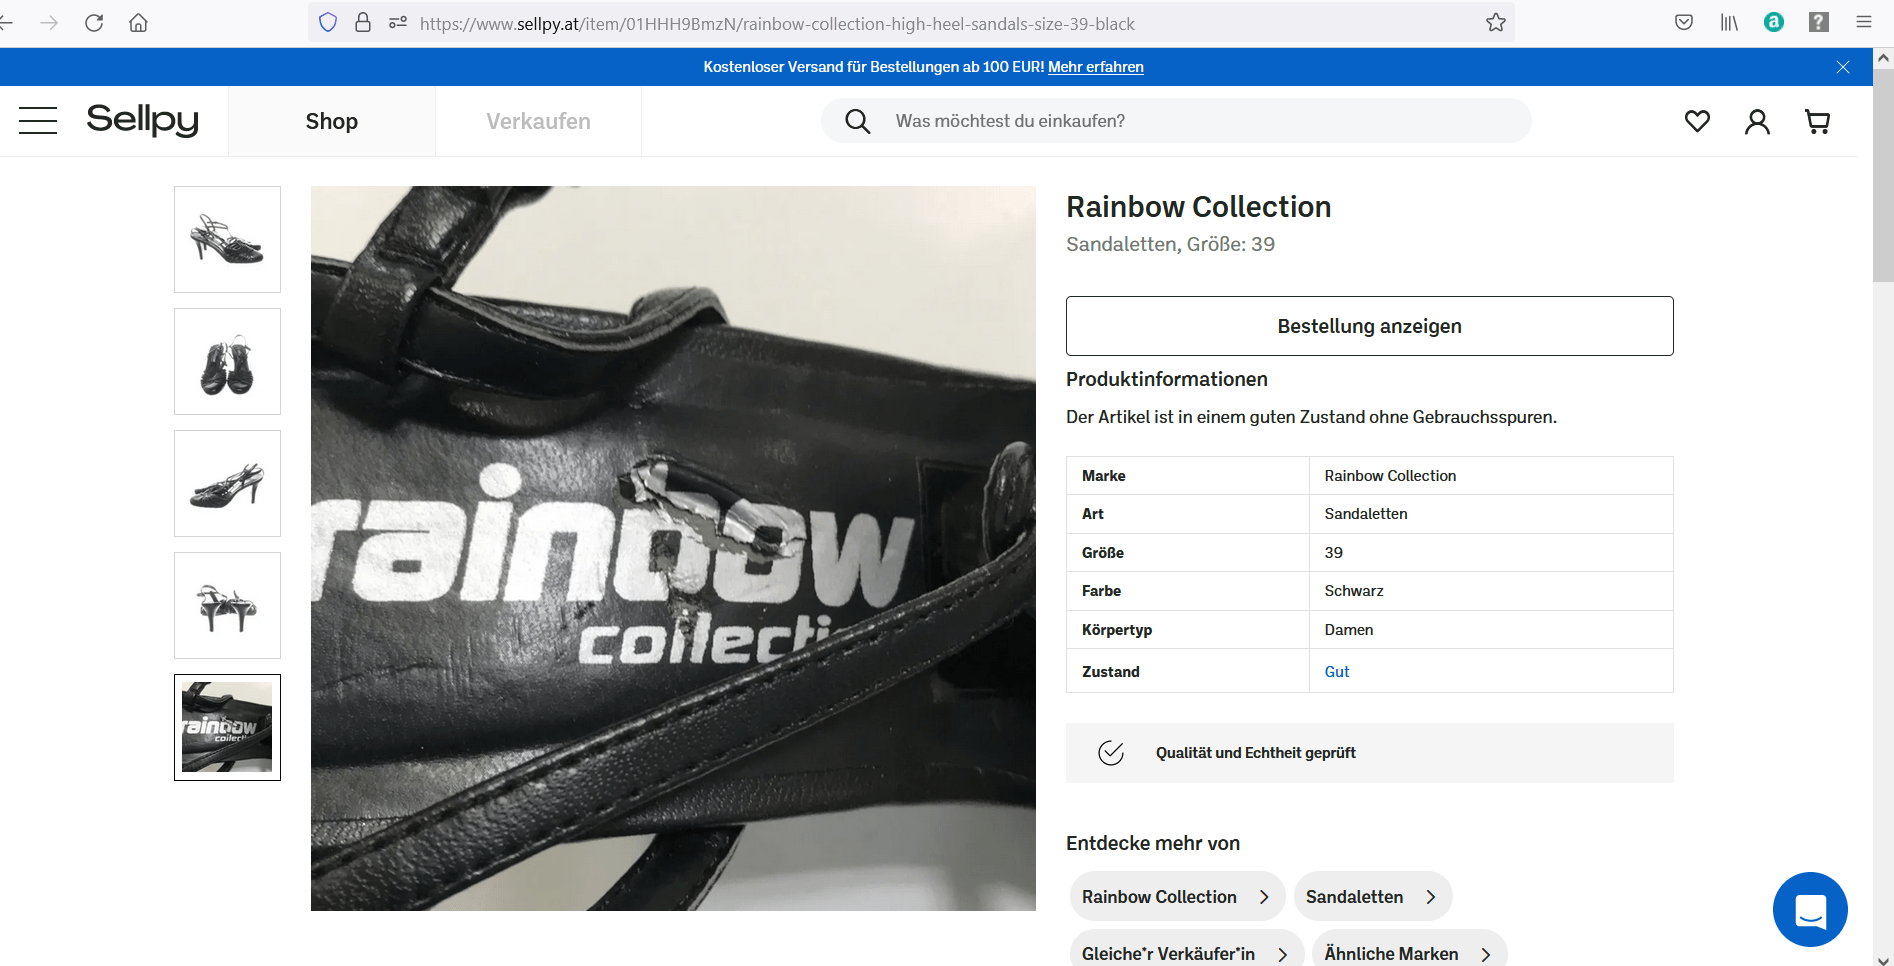The width and height of the screenshot is (1894, 966).
Task: Go to browser home page
Action: click(138, 23)
